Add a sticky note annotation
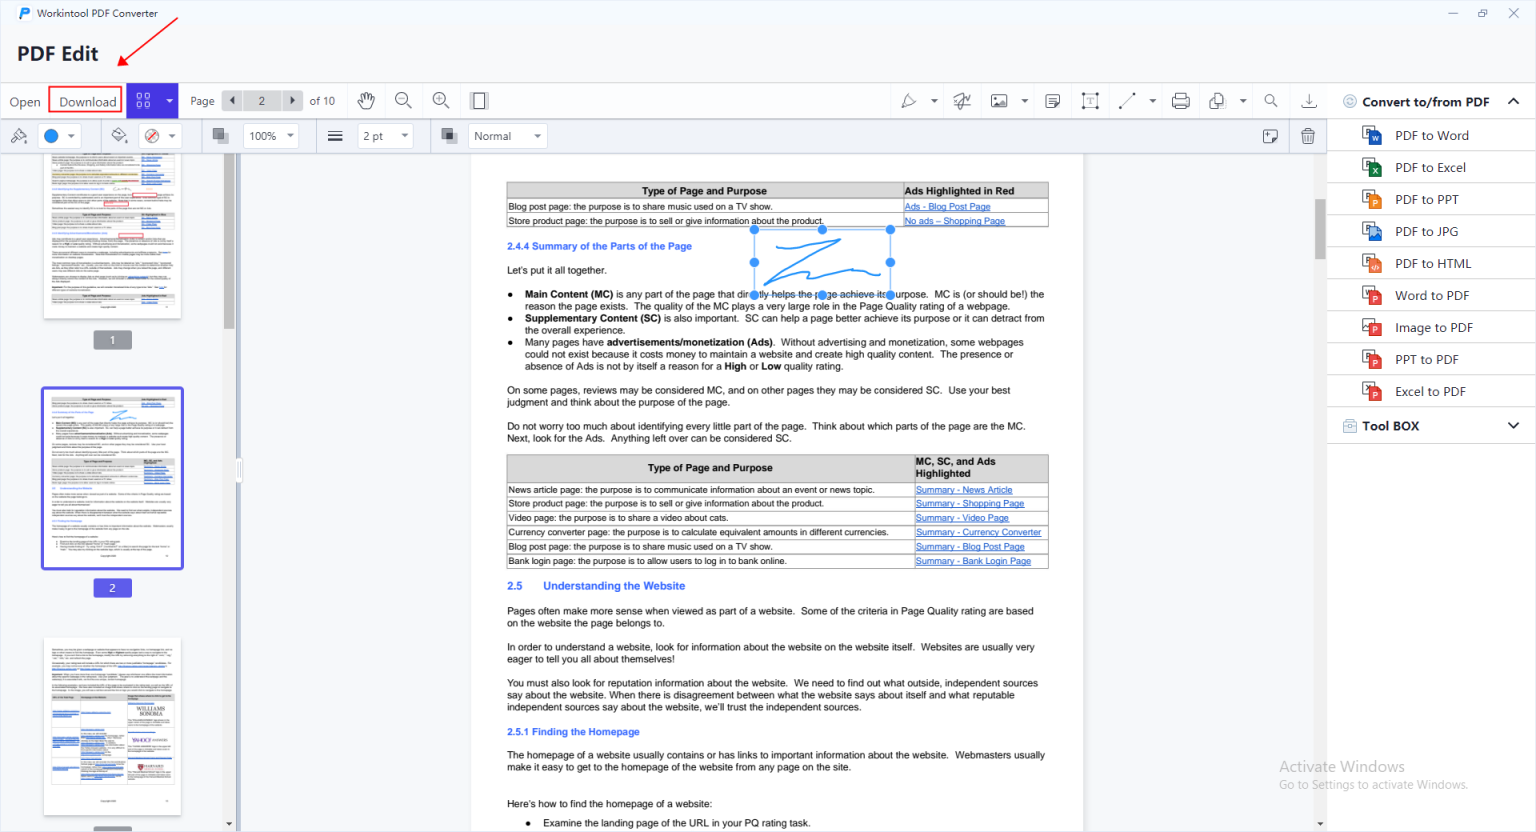Viewport: 1536px width, 832px height. pos(1051,100)
